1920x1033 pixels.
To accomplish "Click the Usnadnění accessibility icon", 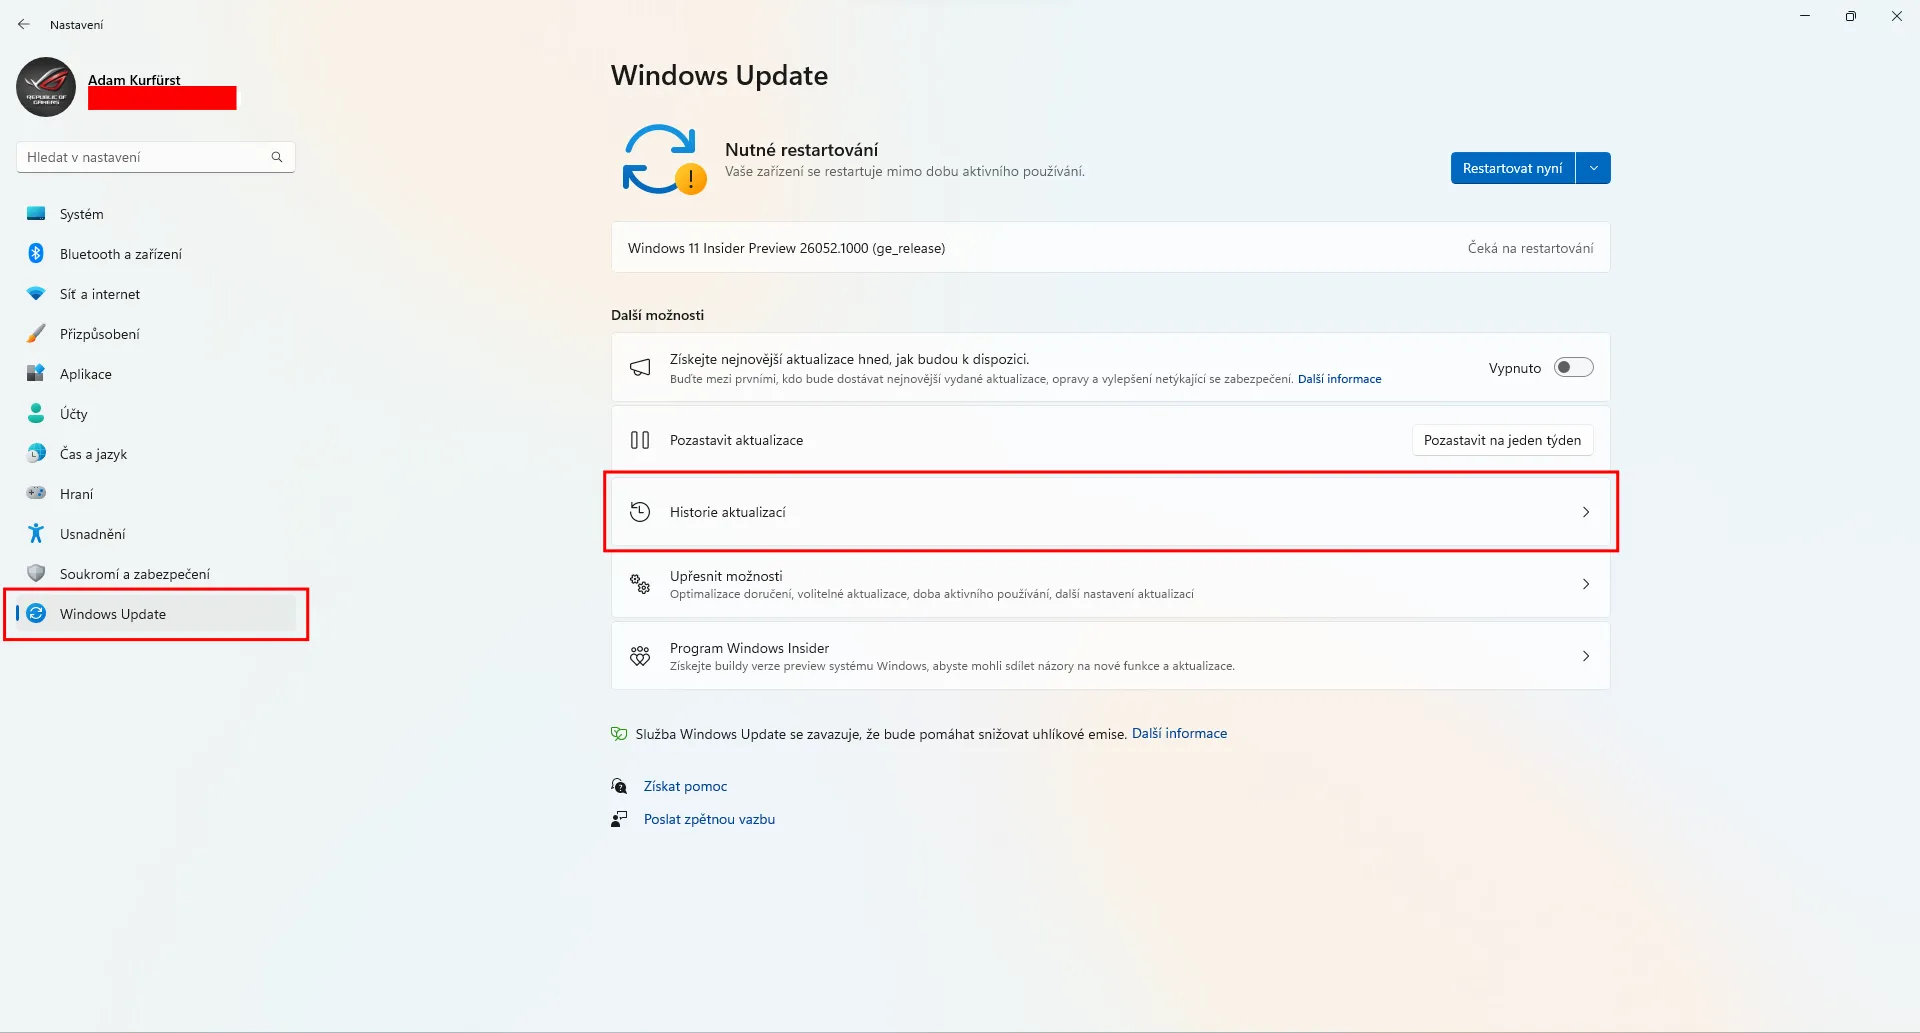I will [36, 533].
